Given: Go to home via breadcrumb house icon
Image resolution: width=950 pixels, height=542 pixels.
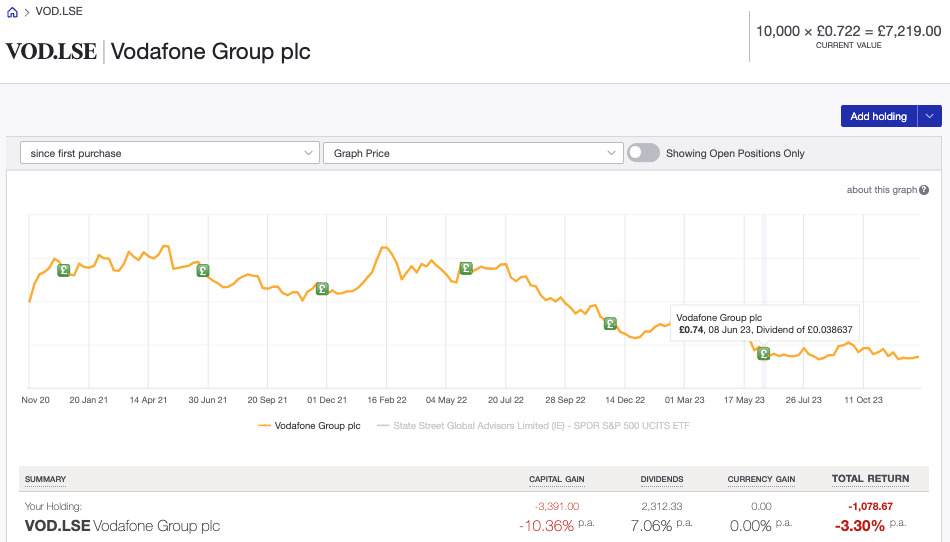Looking at the screenshot, I should coord(12,12).
